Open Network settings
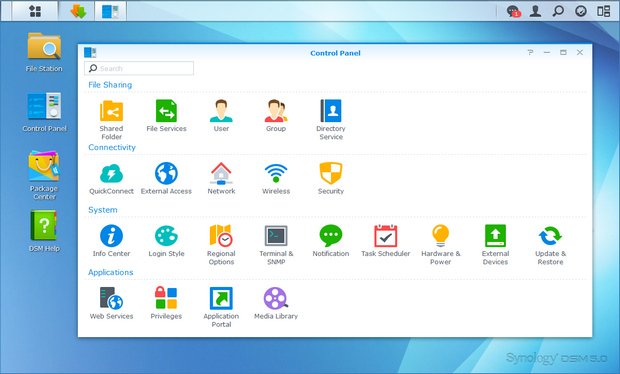620x374 pixels. pyautogui.click(x=221, y=178)
